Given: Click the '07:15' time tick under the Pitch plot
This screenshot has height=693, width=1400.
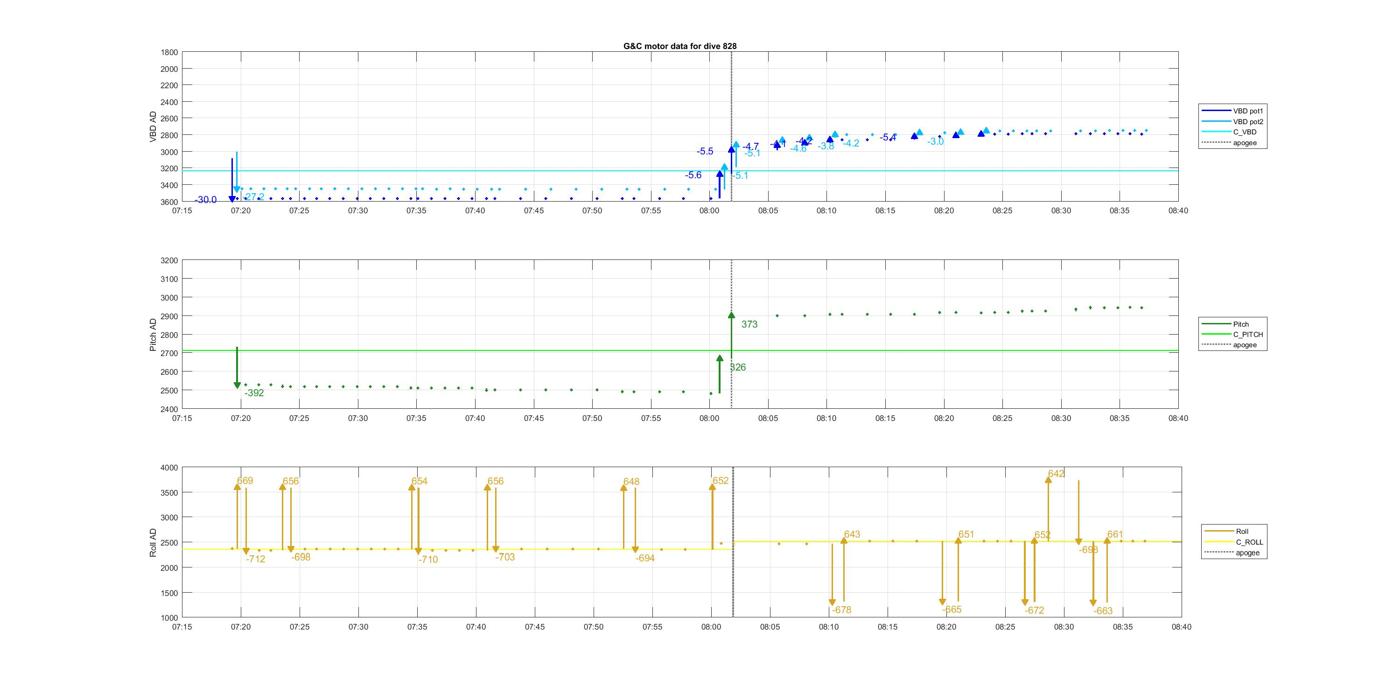Looking at the screenshot, I should [182, 418].
